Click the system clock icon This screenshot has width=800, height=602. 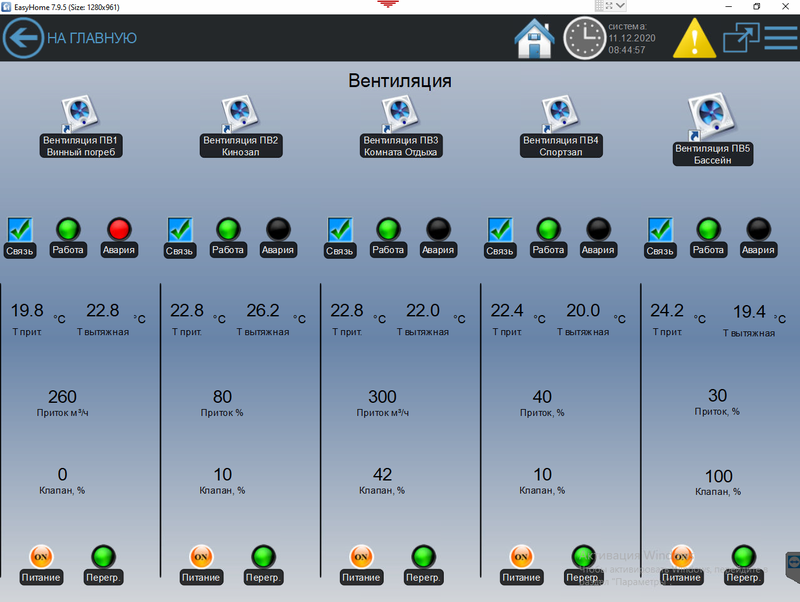(x=584, y=38)
